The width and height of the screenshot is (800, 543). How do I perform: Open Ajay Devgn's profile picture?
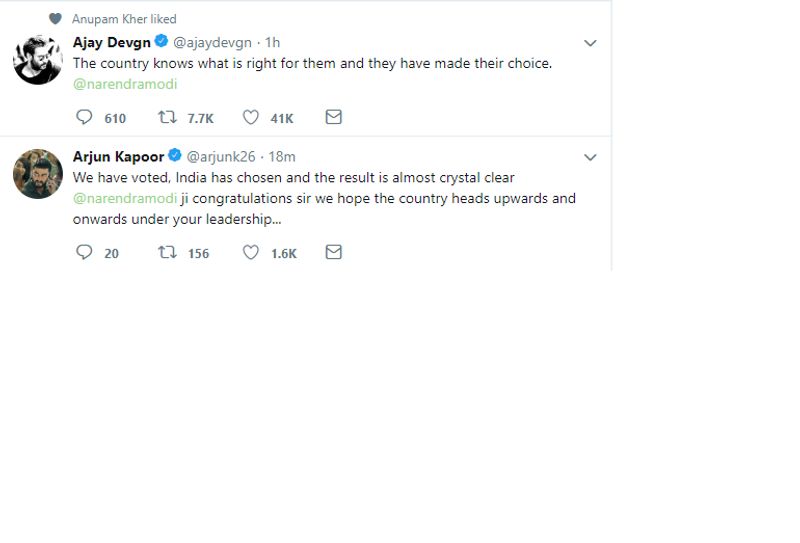pos(38,59)
